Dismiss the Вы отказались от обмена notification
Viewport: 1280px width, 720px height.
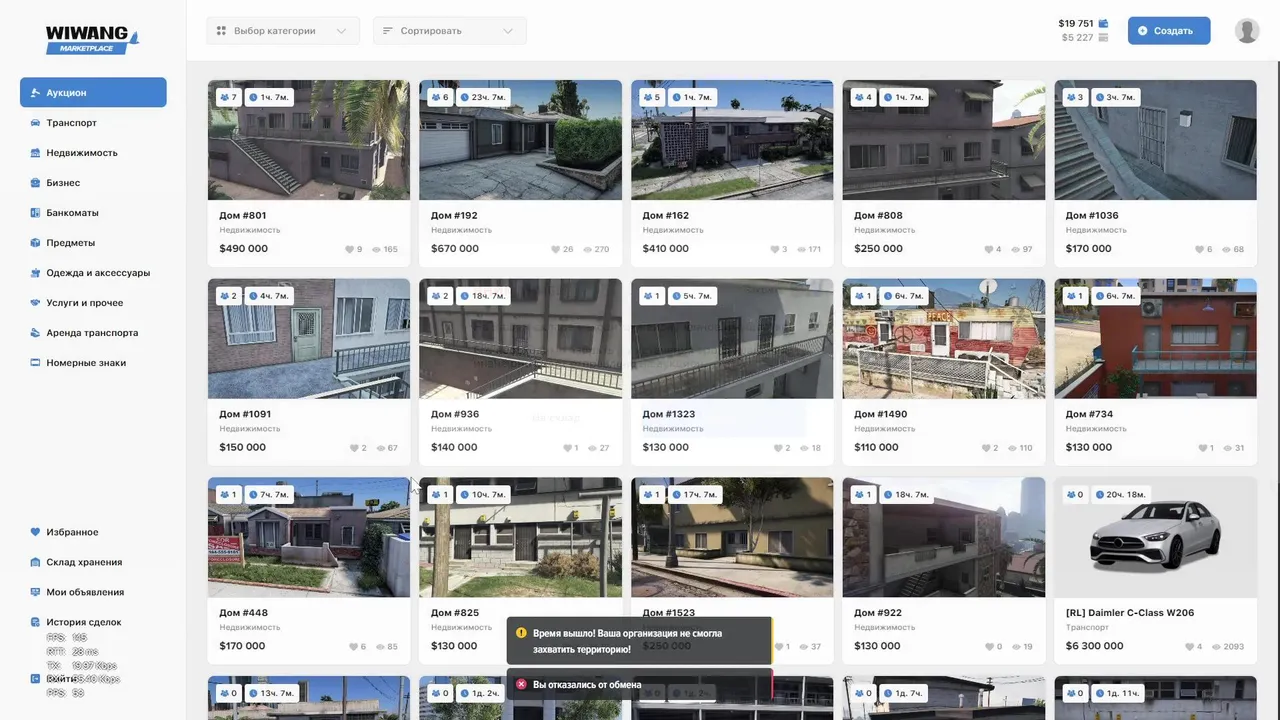[640, 685]
